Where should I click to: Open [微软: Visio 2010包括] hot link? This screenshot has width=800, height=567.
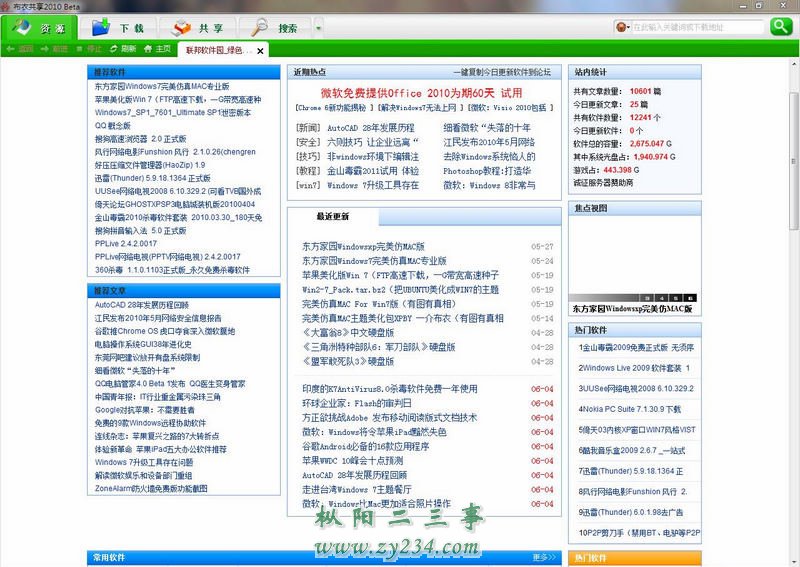point(511,108)
